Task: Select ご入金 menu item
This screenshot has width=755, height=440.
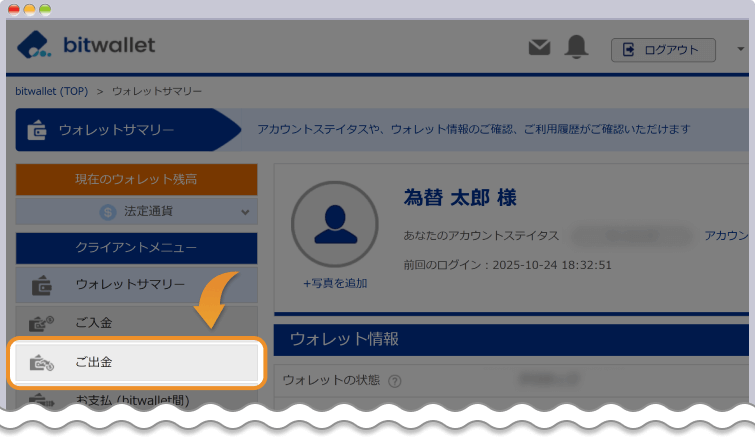Action: tap(137, 323)
